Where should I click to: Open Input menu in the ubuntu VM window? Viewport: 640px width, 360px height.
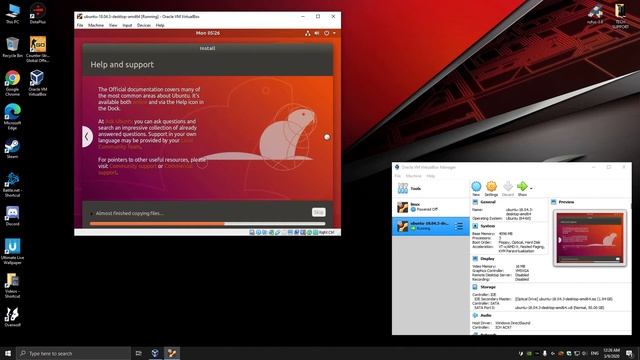[127, 25]
